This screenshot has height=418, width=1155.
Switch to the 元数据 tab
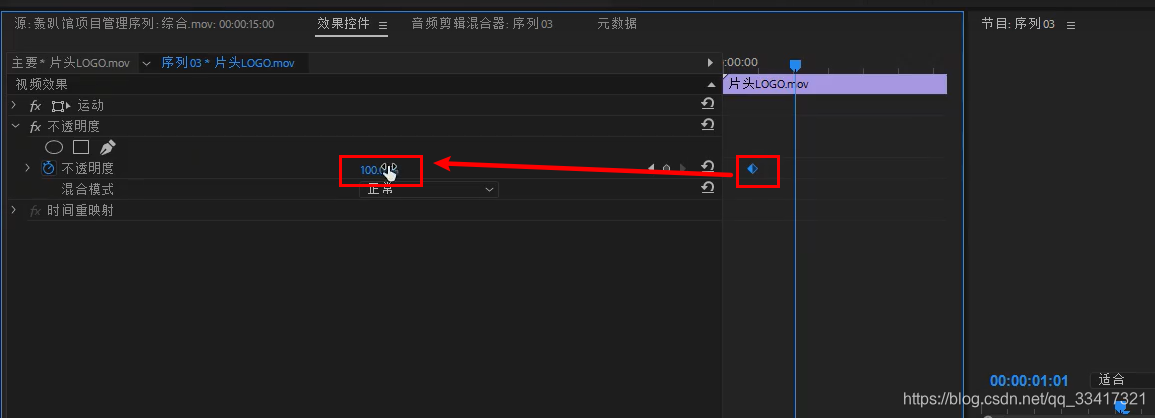[617, 24]
